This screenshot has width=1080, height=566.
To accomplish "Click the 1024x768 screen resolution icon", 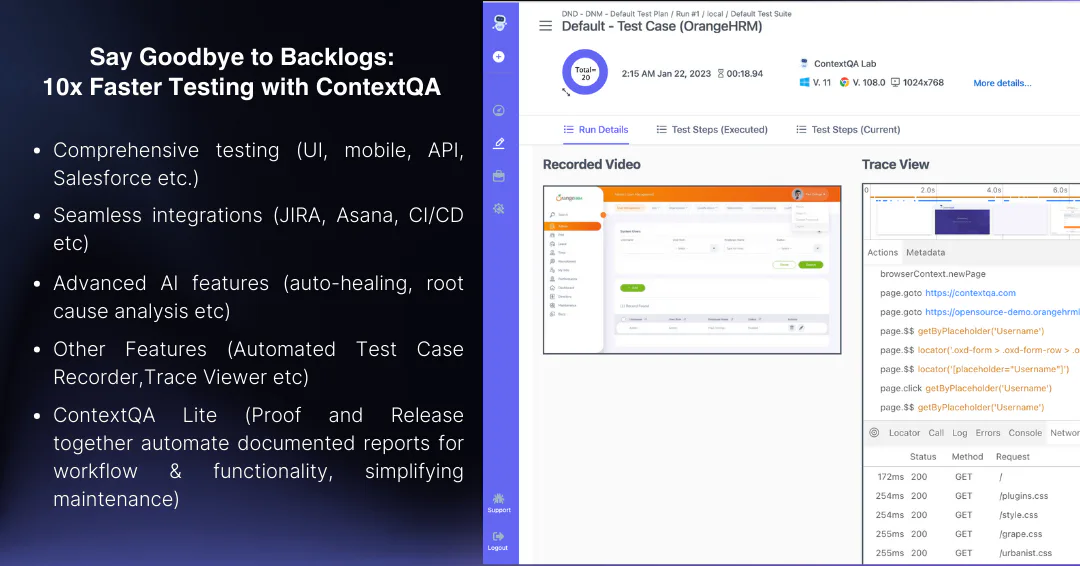I will 895,82.
